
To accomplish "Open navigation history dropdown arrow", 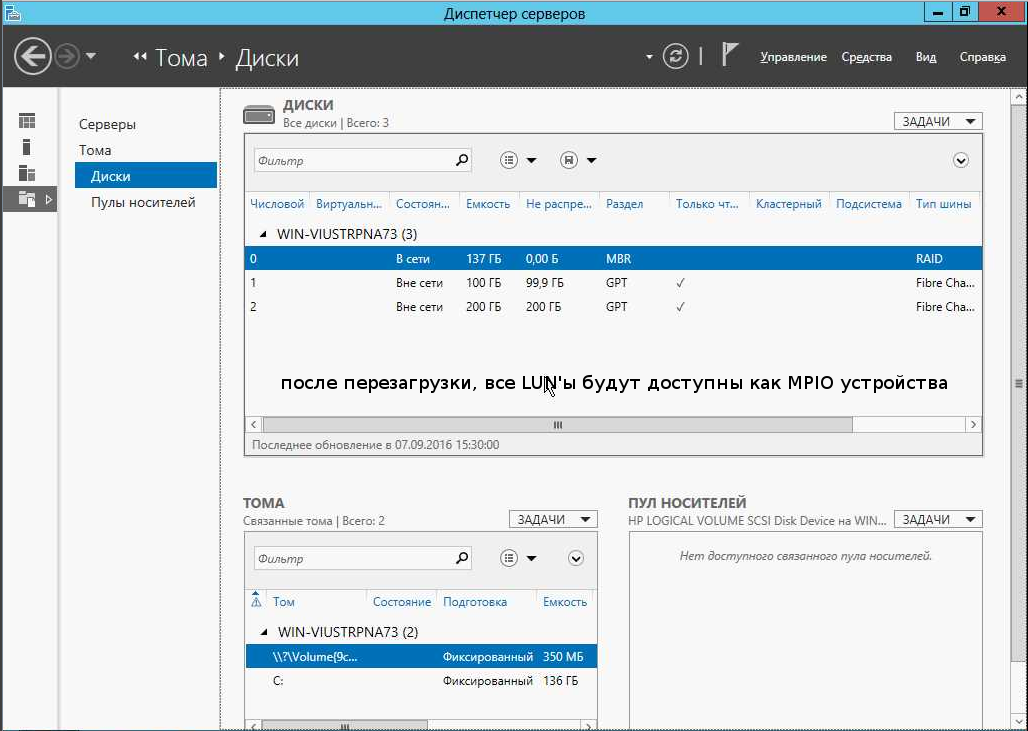I will 91,56.
